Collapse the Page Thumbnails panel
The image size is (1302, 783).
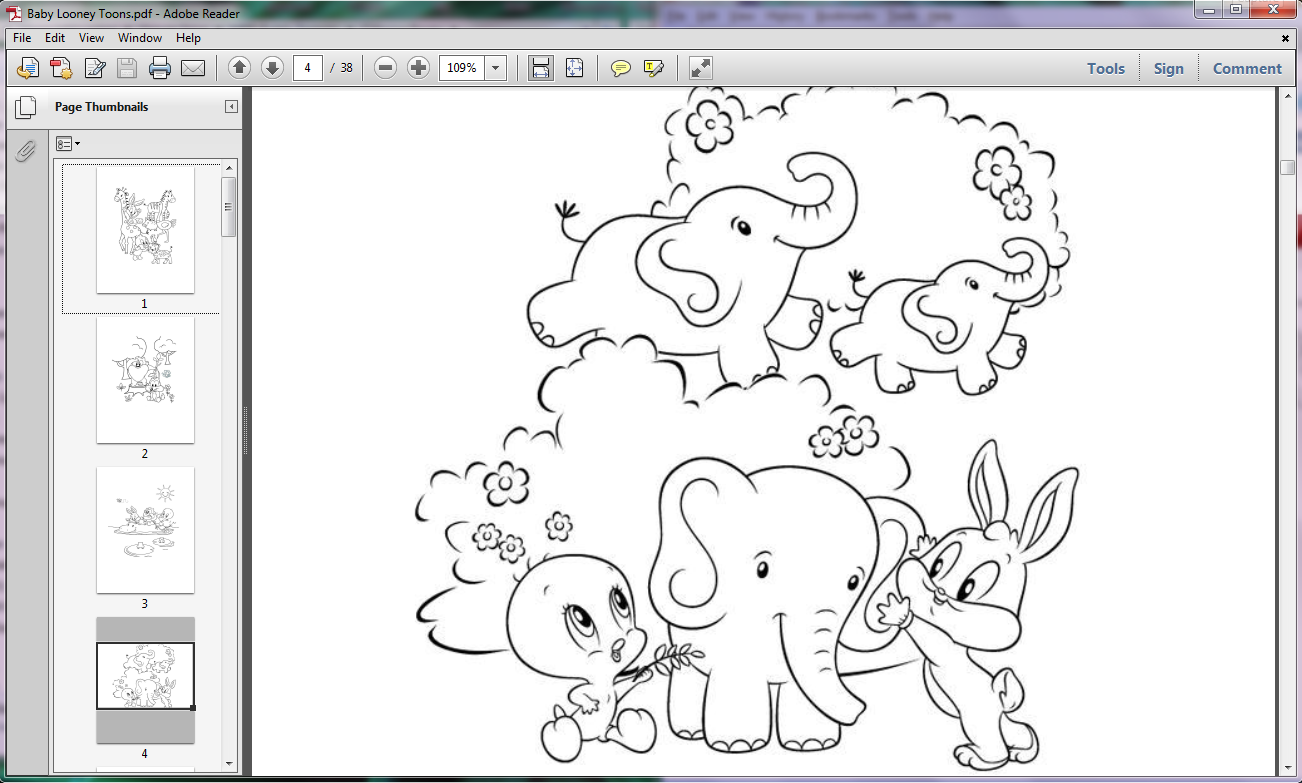tap(231, 107)
